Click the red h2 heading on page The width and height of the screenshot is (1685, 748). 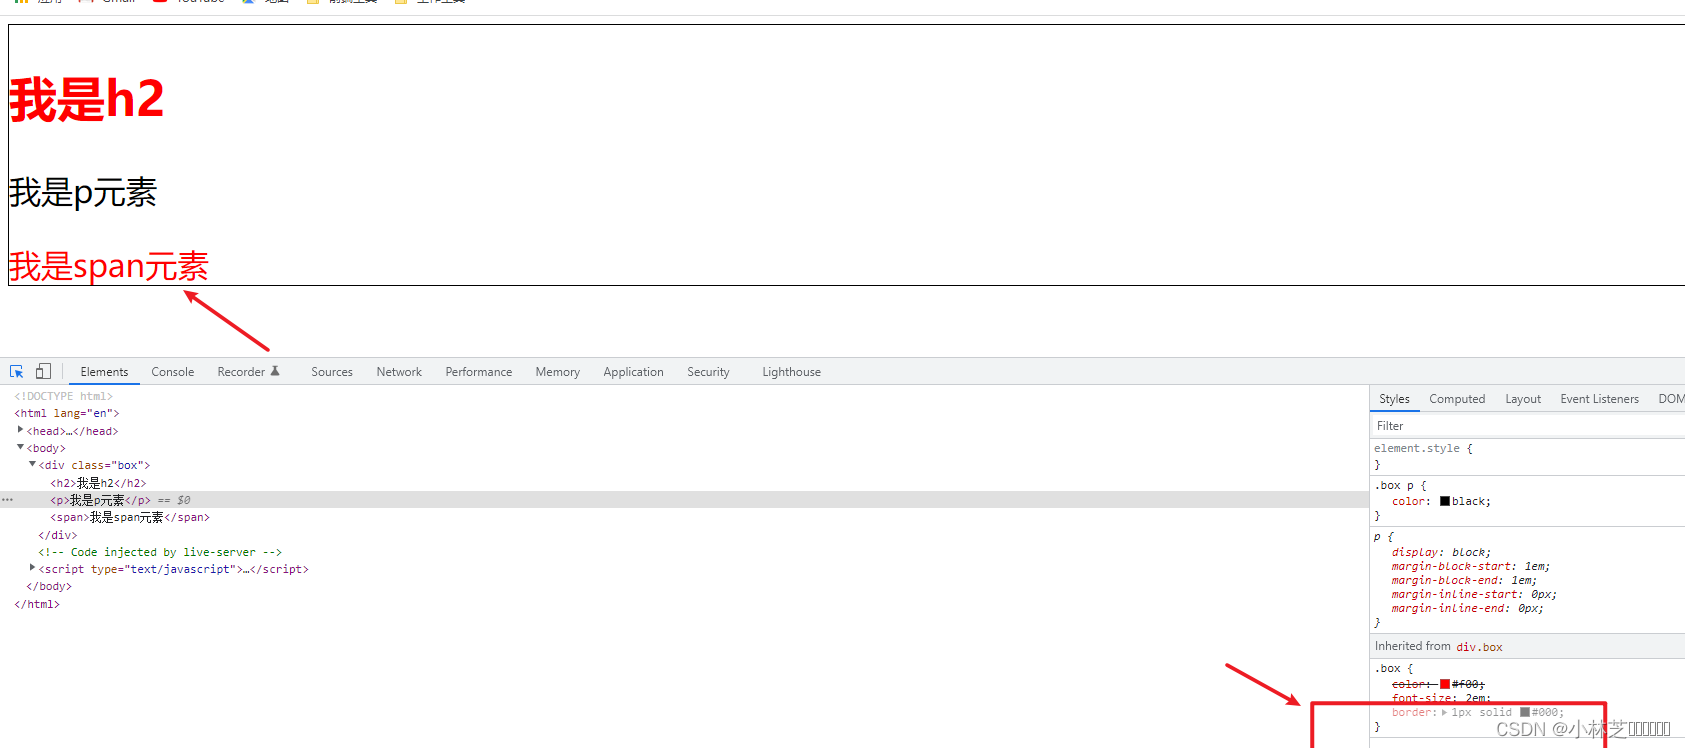(x=87, y=100)
